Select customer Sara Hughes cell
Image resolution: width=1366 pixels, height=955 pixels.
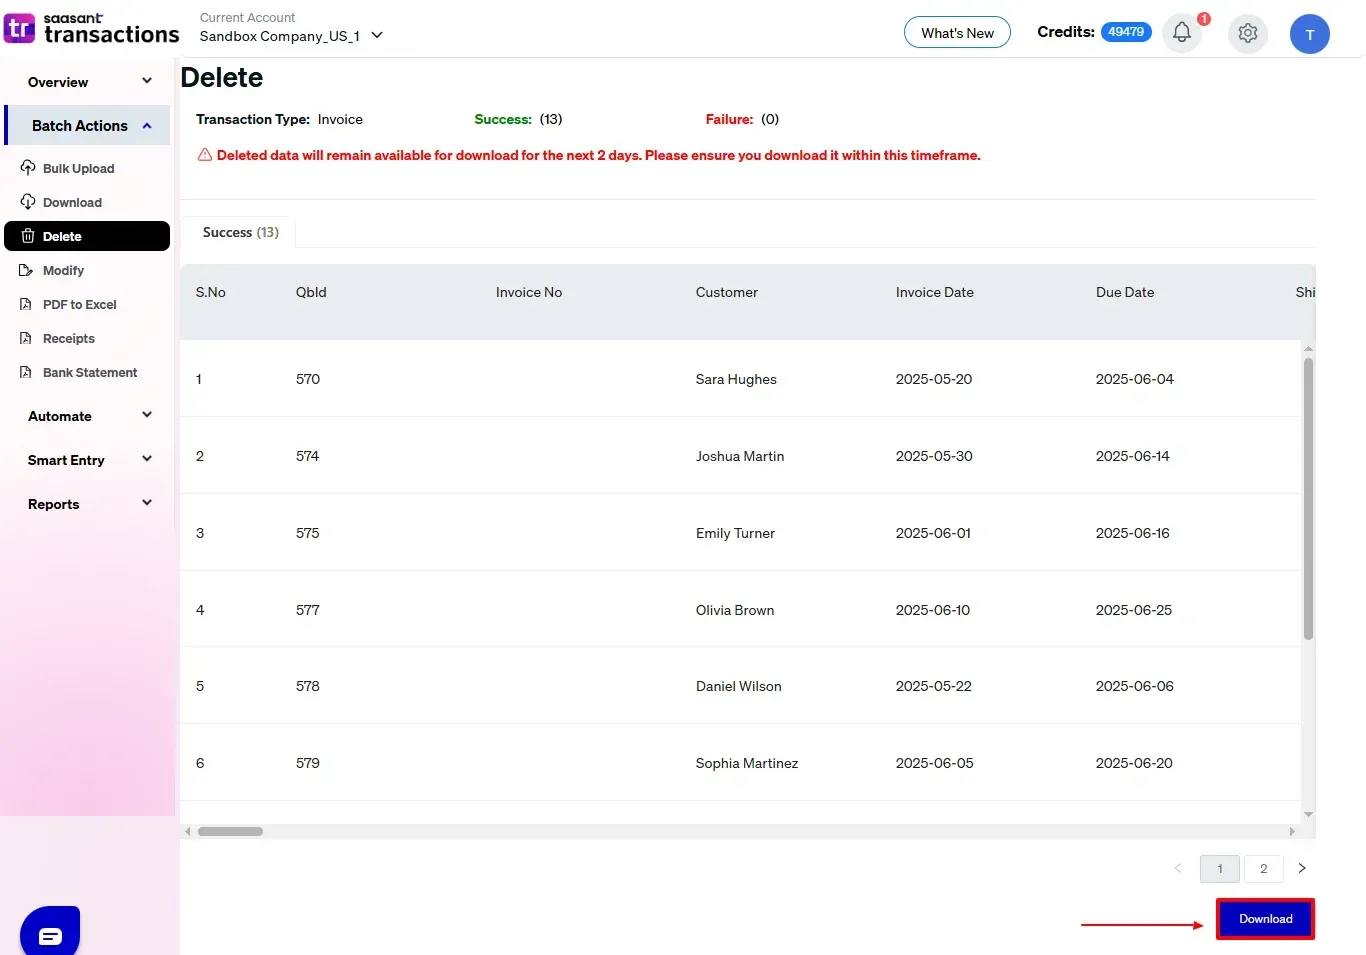pyautogui.click(x=736, y=379)
